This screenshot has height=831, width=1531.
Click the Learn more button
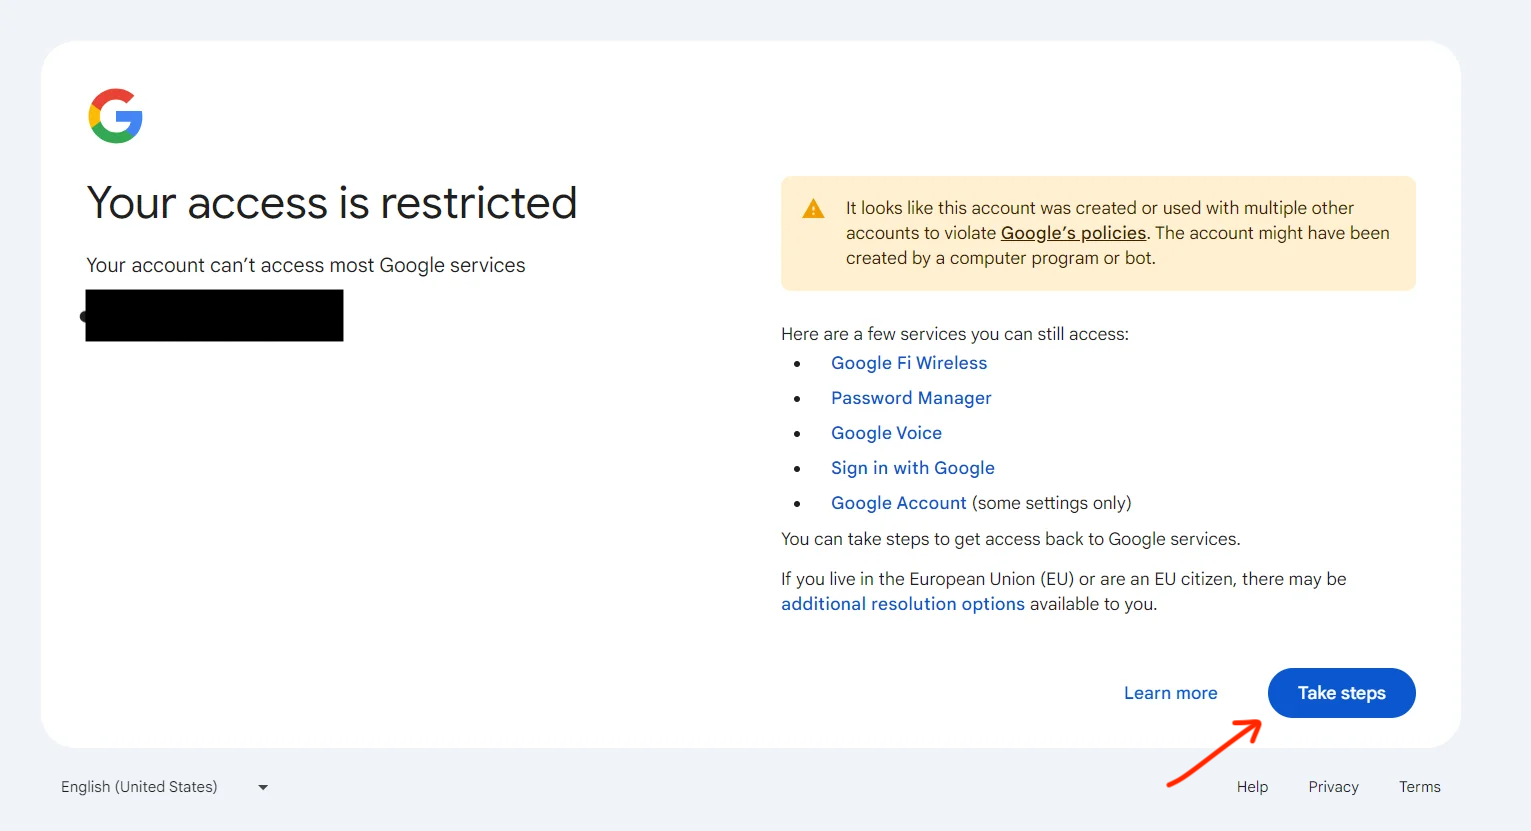[x=1170, y=693]
